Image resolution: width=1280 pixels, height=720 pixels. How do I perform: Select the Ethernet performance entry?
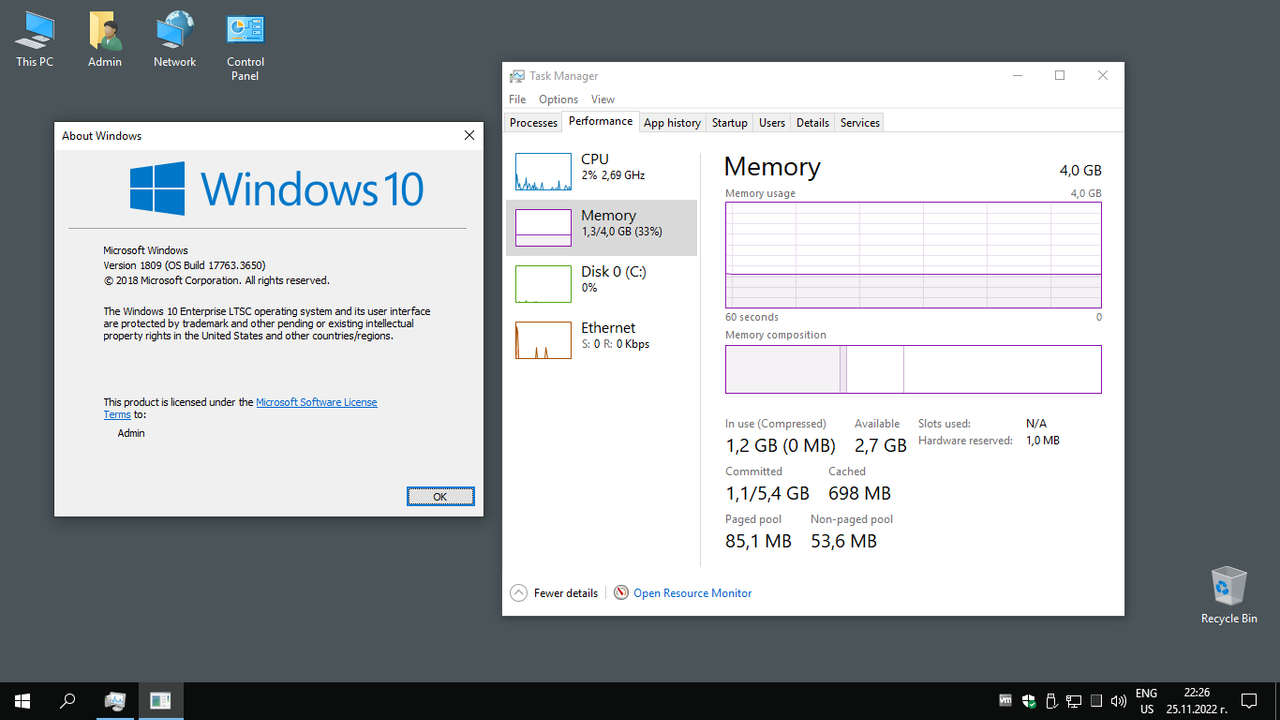tap(601, 340)
